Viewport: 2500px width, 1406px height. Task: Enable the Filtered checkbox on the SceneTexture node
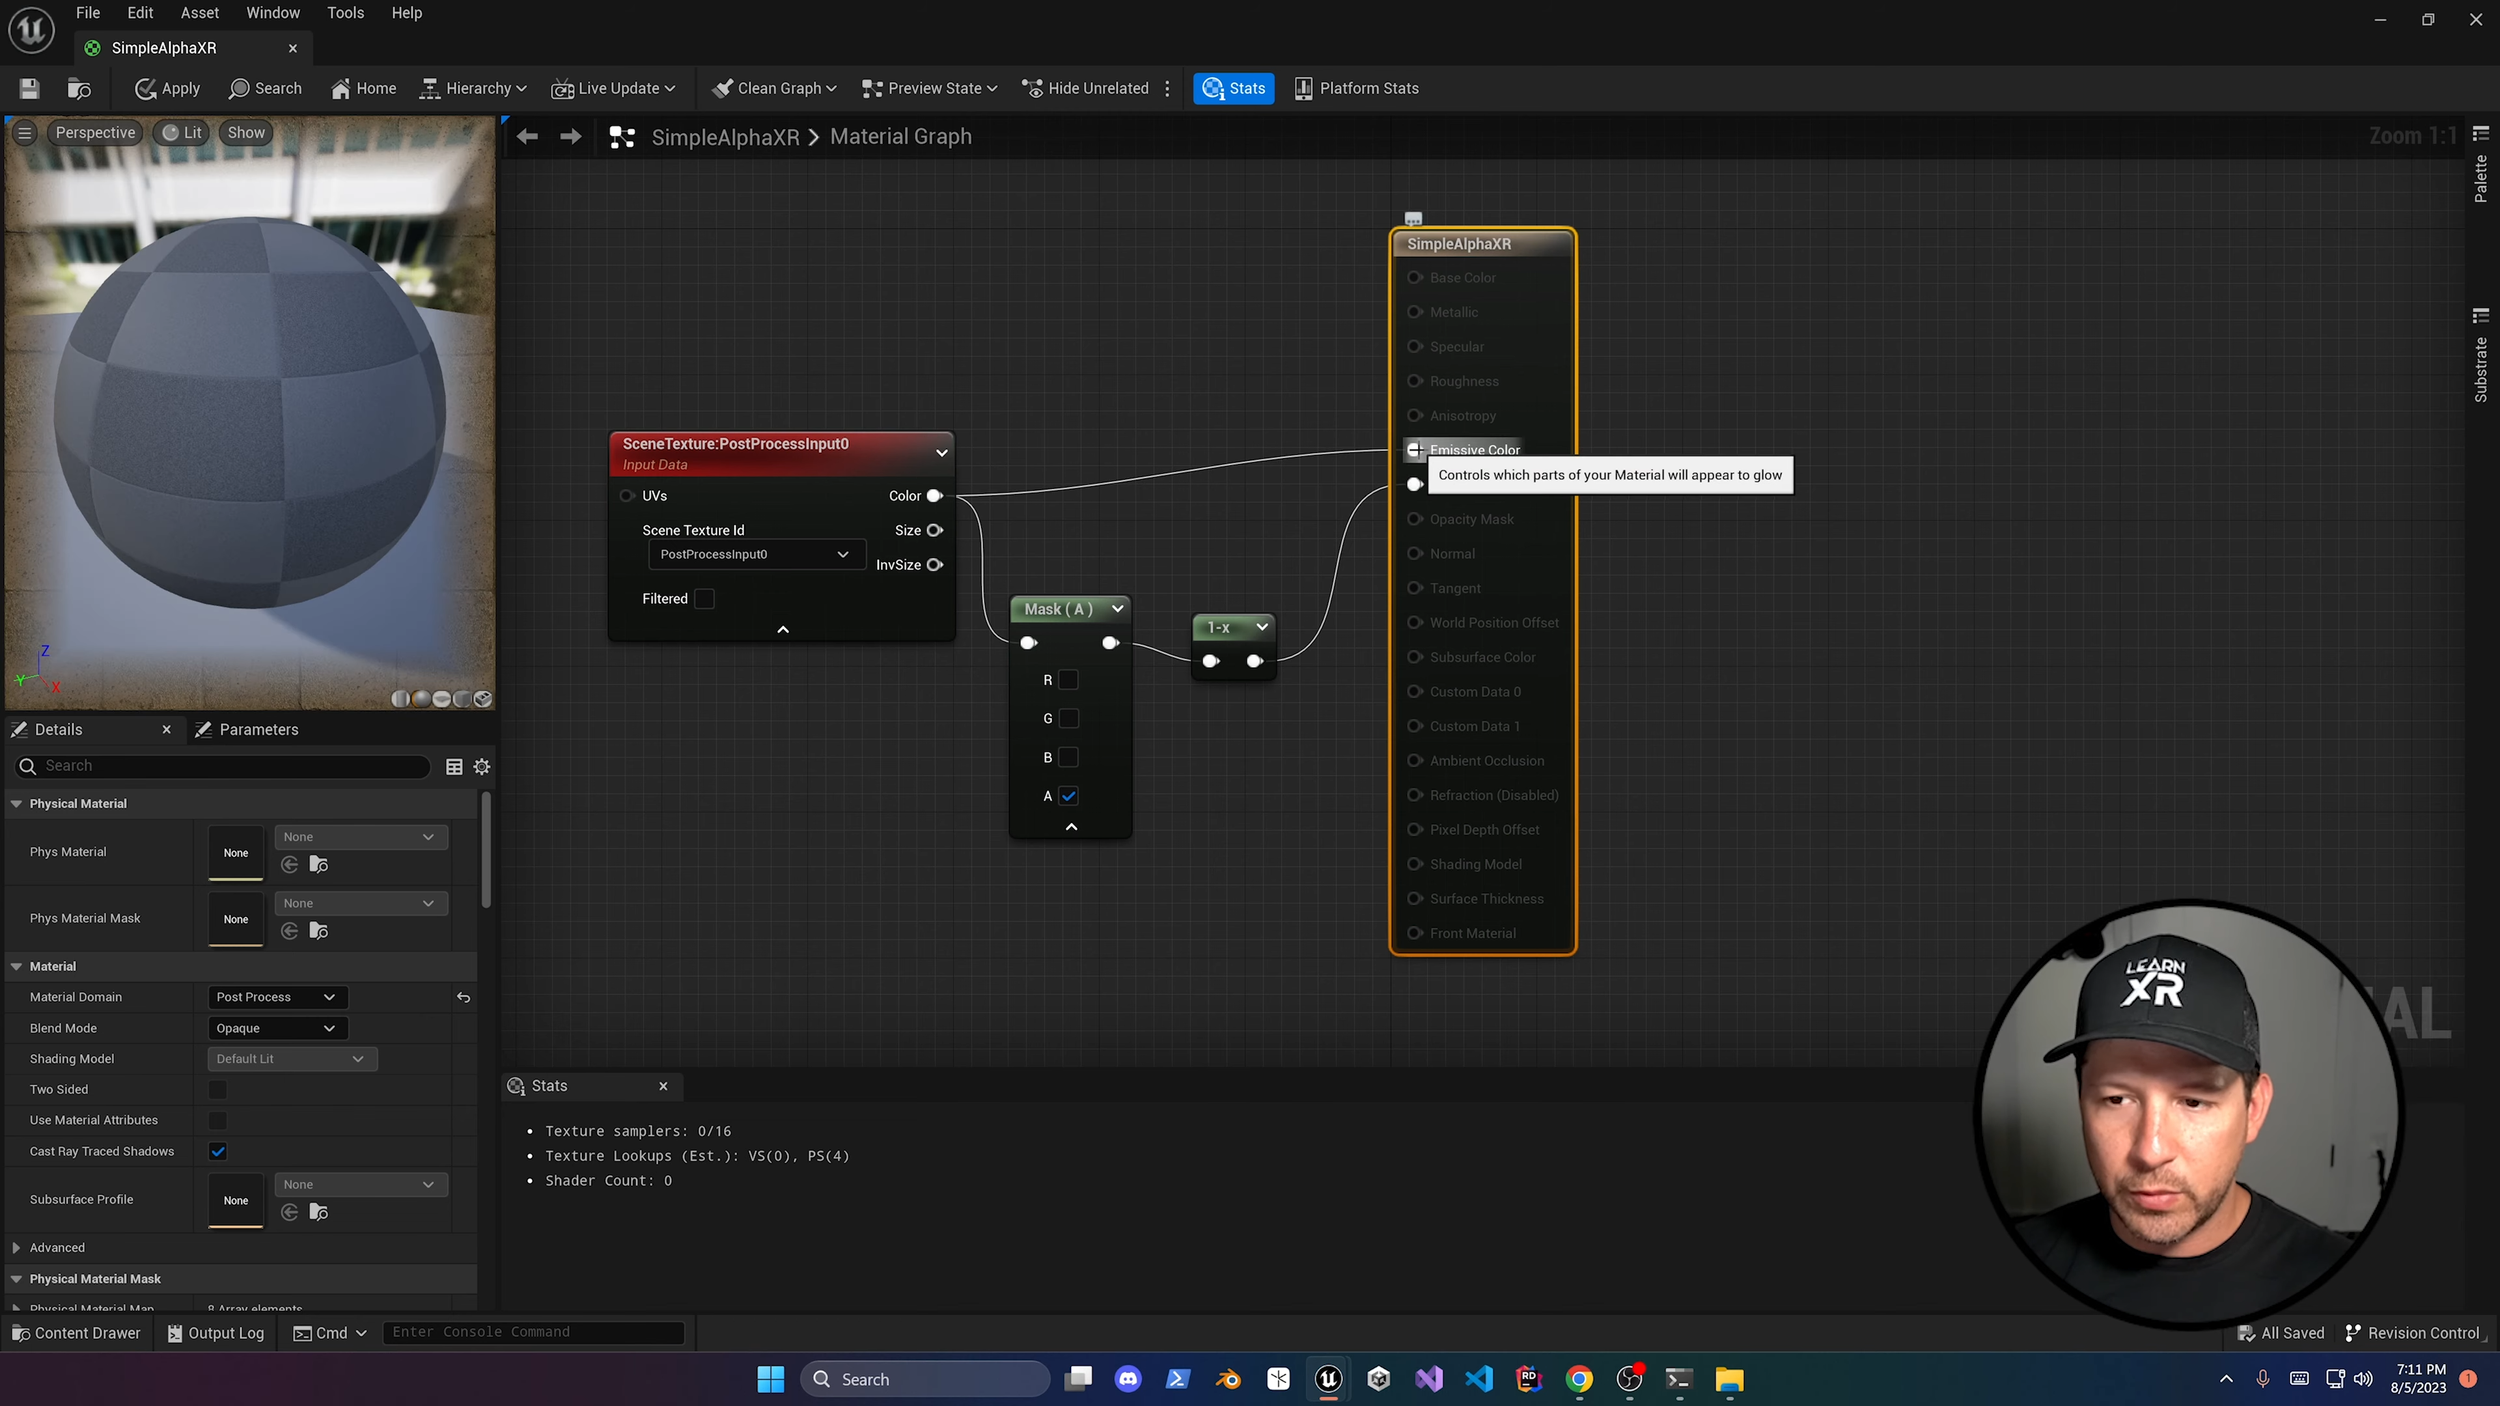[705, 598]
